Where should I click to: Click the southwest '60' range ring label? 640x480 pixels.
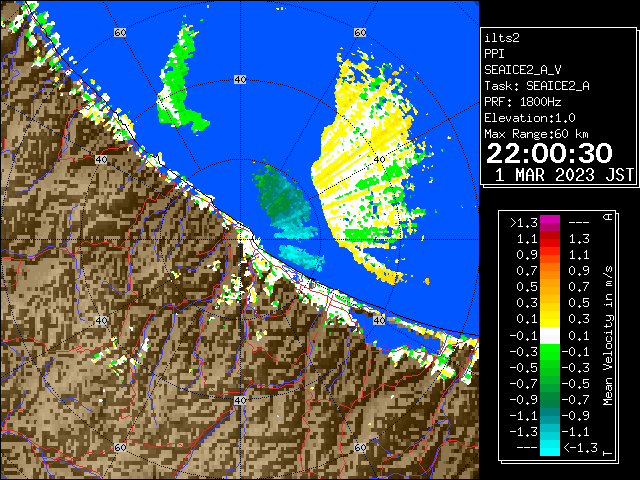click(120, 447)
